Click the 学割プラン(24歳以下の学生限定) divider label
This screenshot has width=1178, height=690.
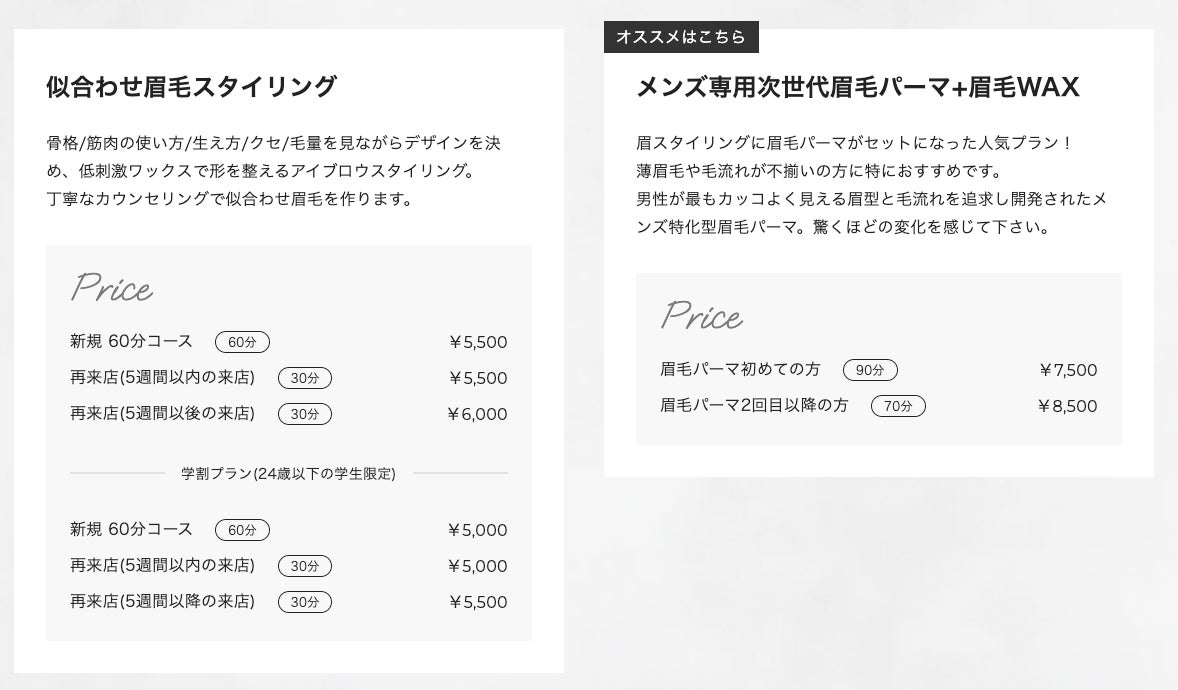[288, 473]
